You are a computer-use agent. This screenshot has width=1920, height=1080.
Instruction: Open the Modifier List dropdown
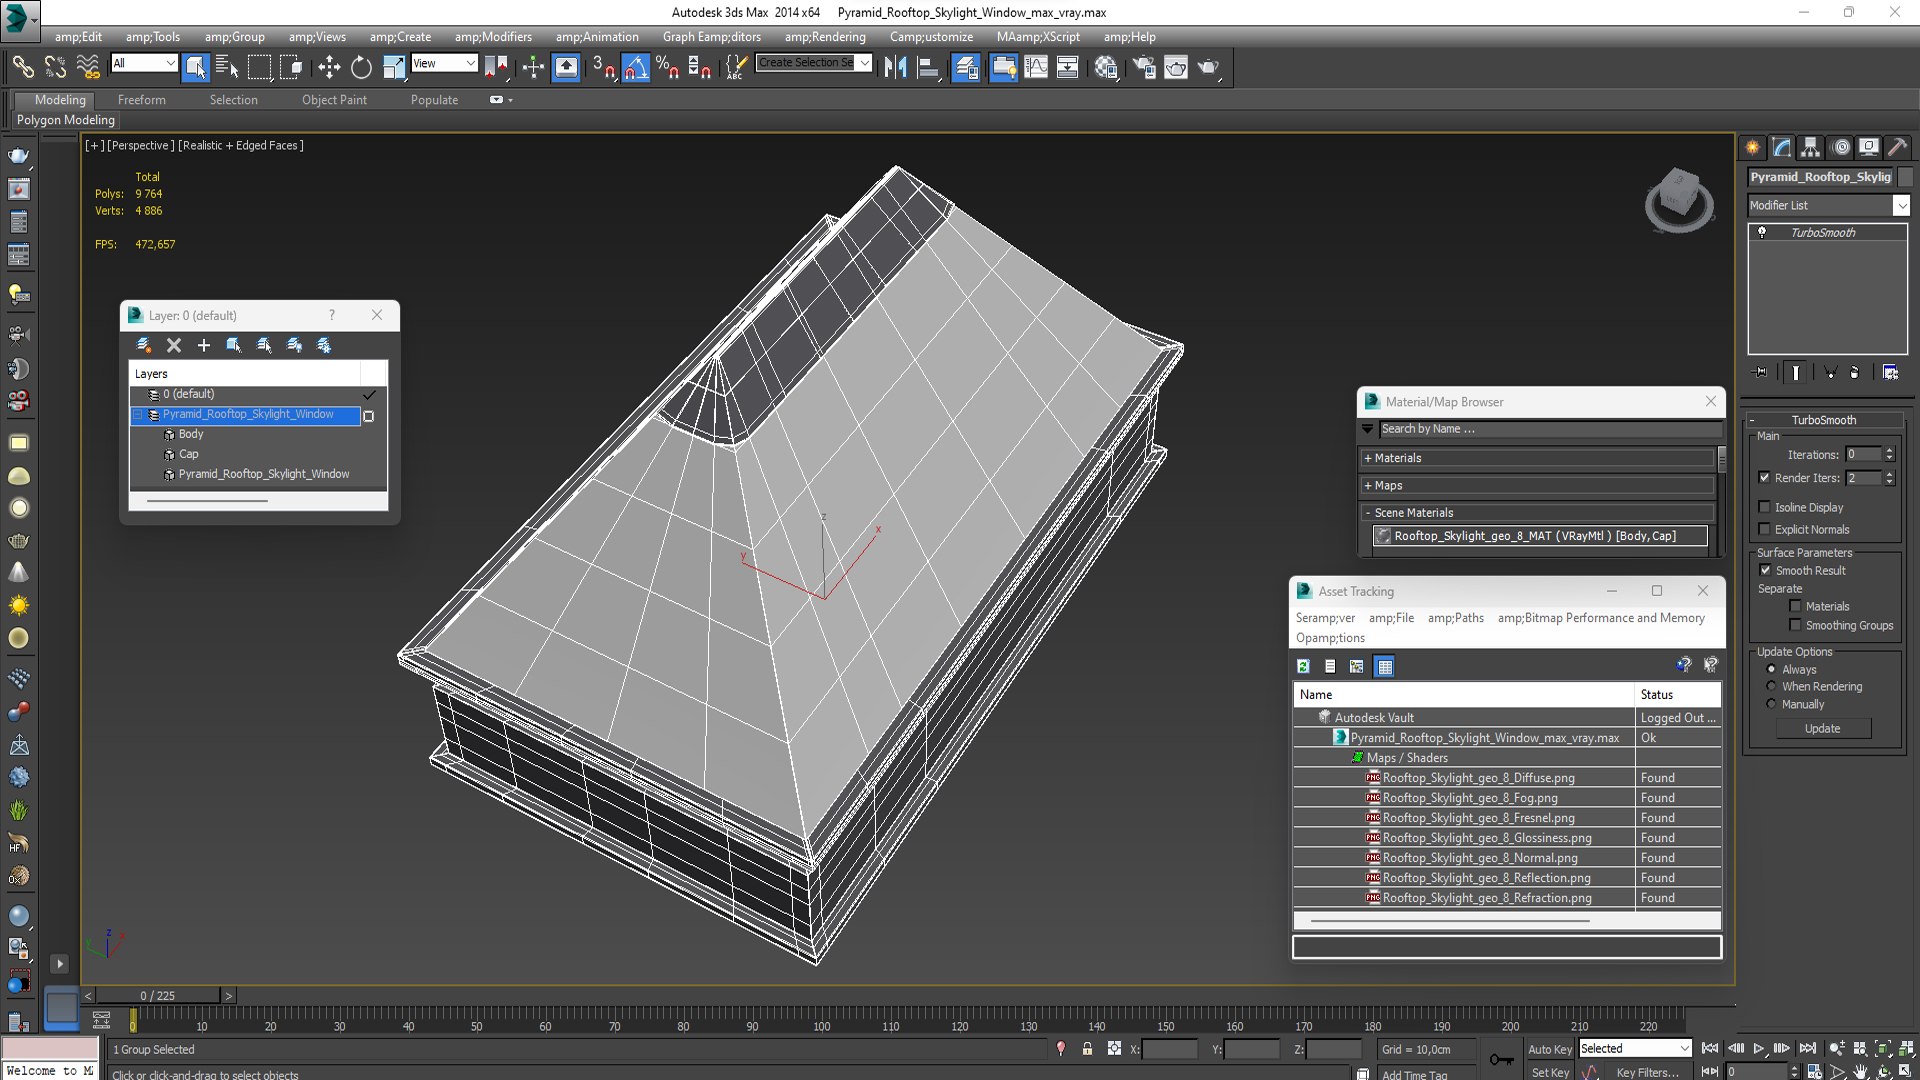pyautogui.click(x=1828, y=205)
